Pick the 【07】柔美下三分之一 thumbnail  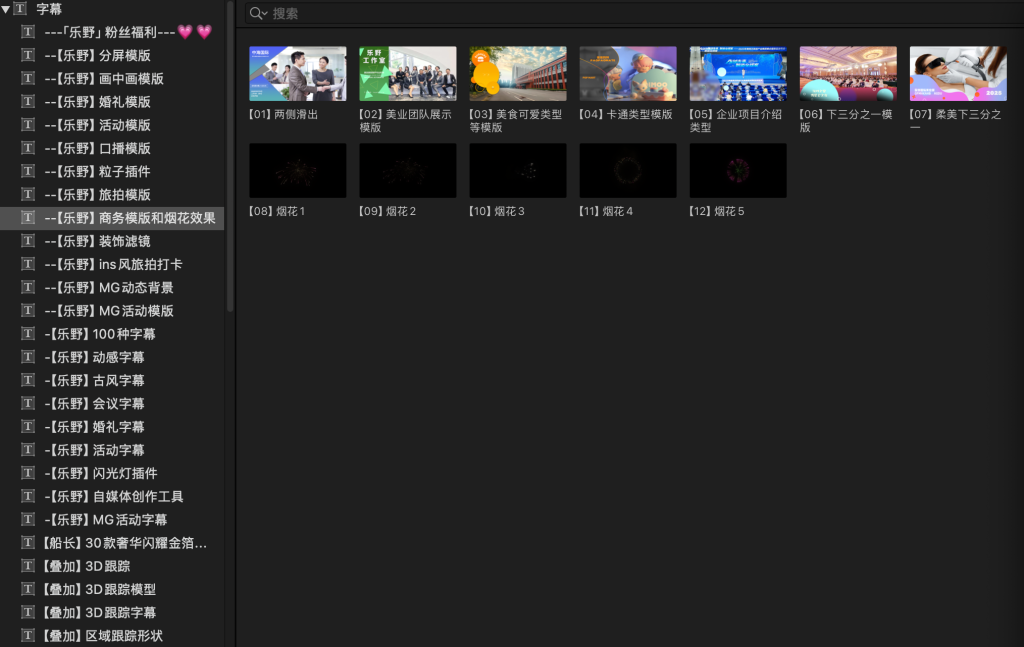pyautogui.click(x=958, y=73)
